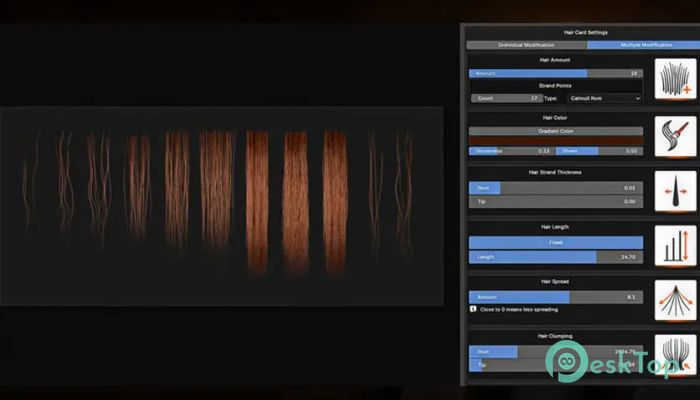Select the sparsest hair card at far left
This screenshot has height=400, width=700.
(30, 183)
